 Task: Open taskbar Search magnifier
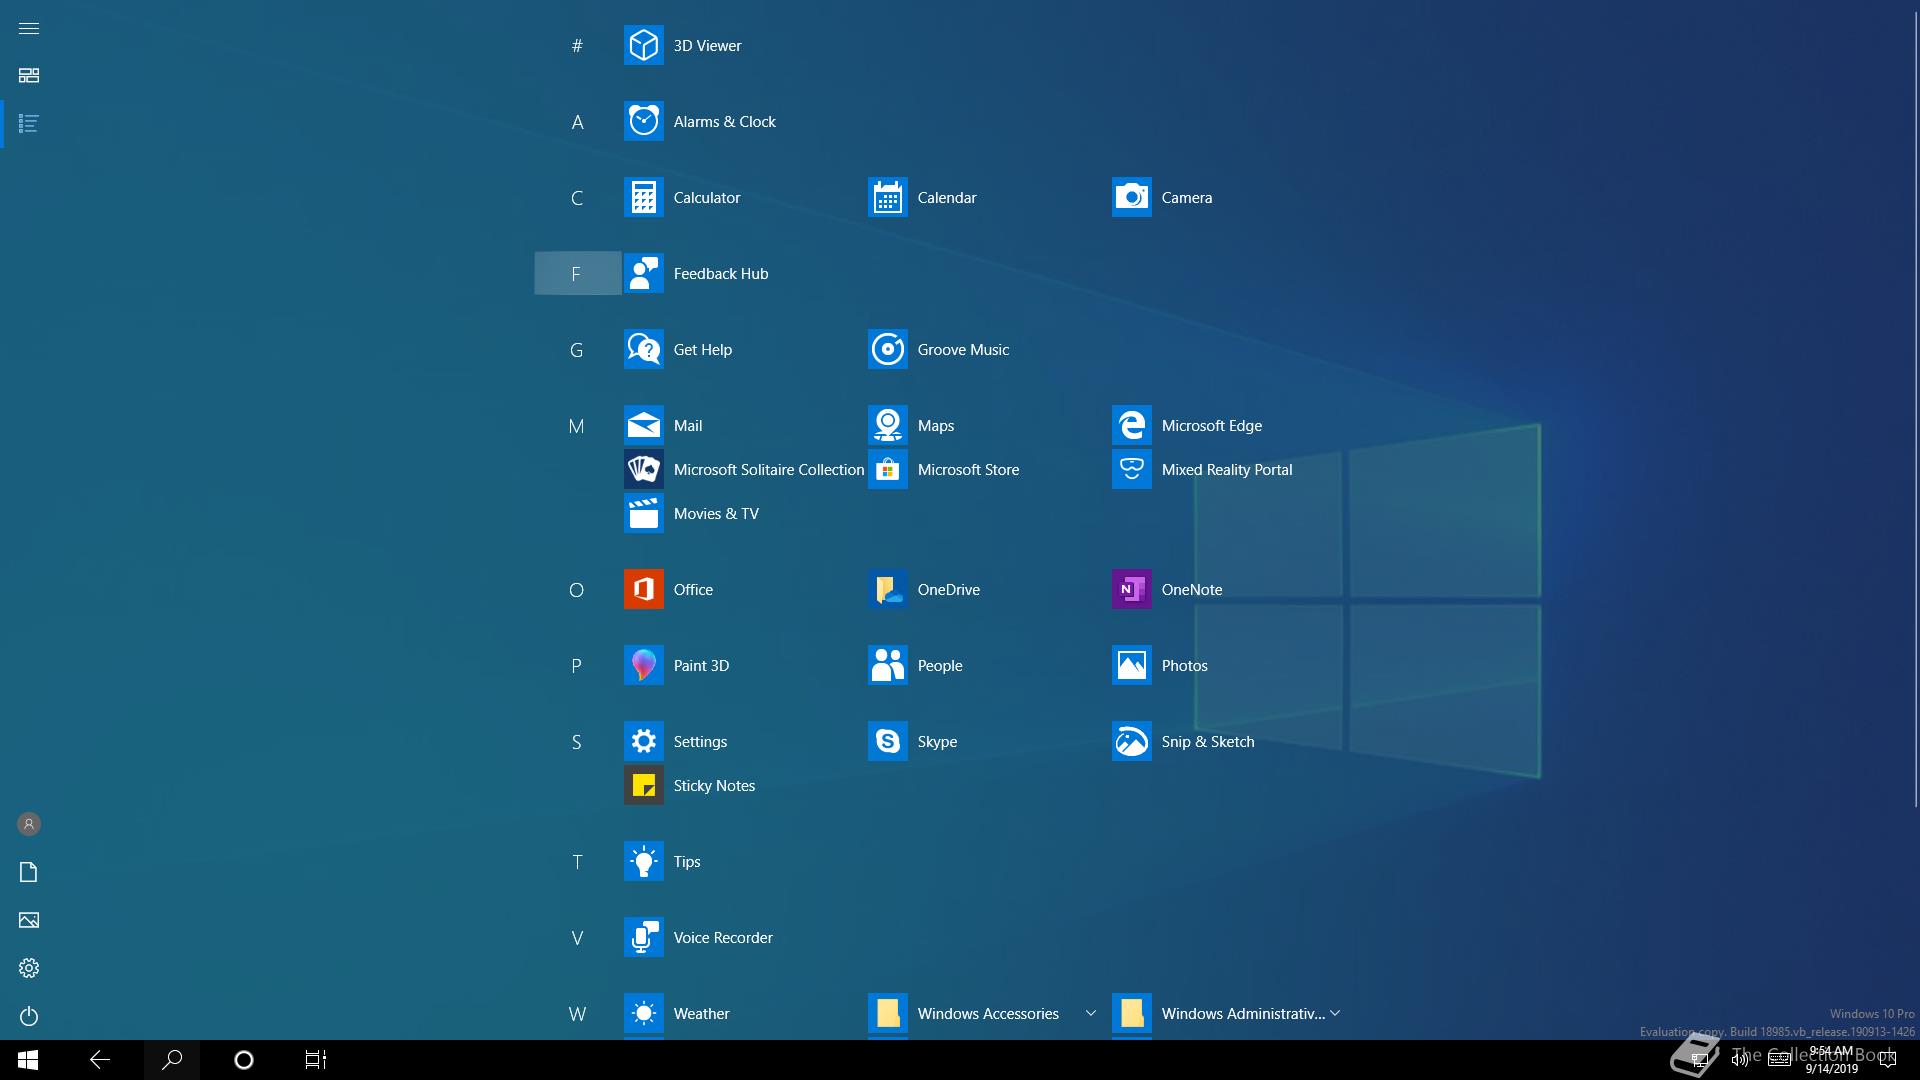[172, 1060]
